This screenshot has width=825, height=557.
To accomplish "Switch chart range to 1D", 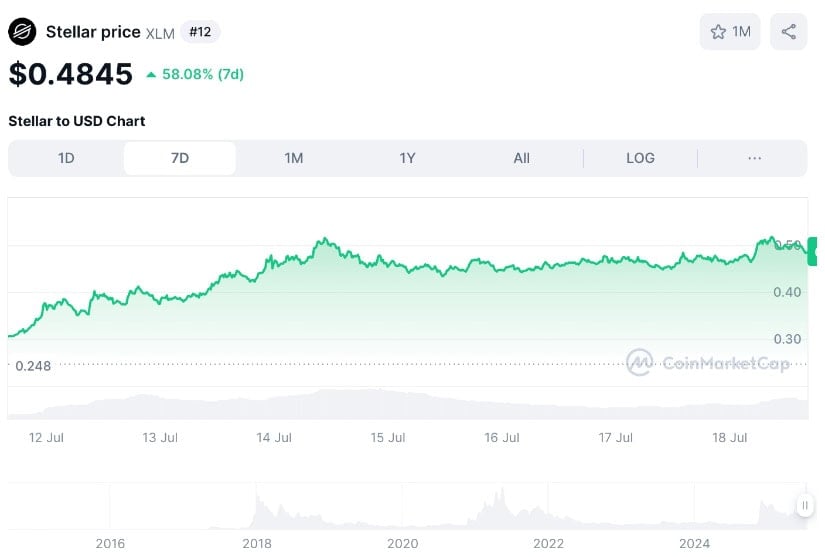I will pos(66,158).
